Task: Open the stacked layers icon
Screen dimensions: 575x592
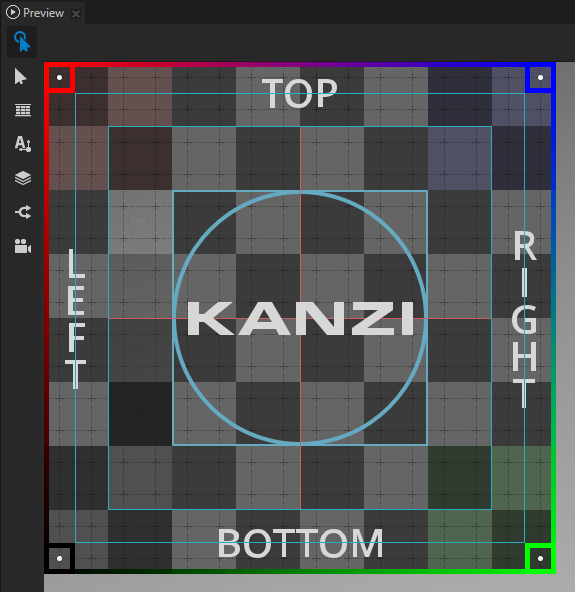Action: (23, 178)
